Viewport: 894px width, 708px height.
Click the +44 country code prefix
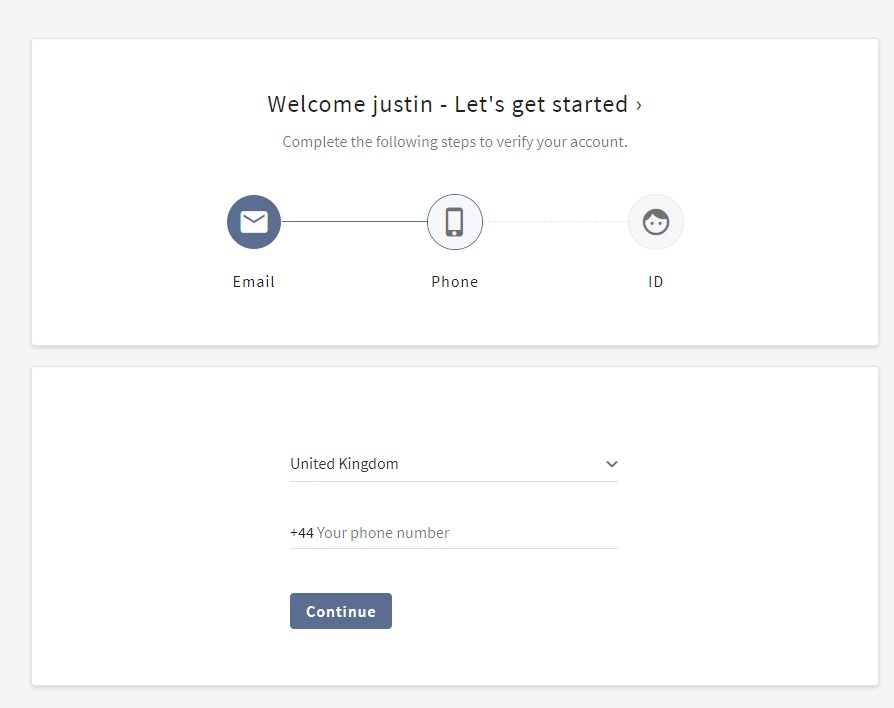(301, 533)
